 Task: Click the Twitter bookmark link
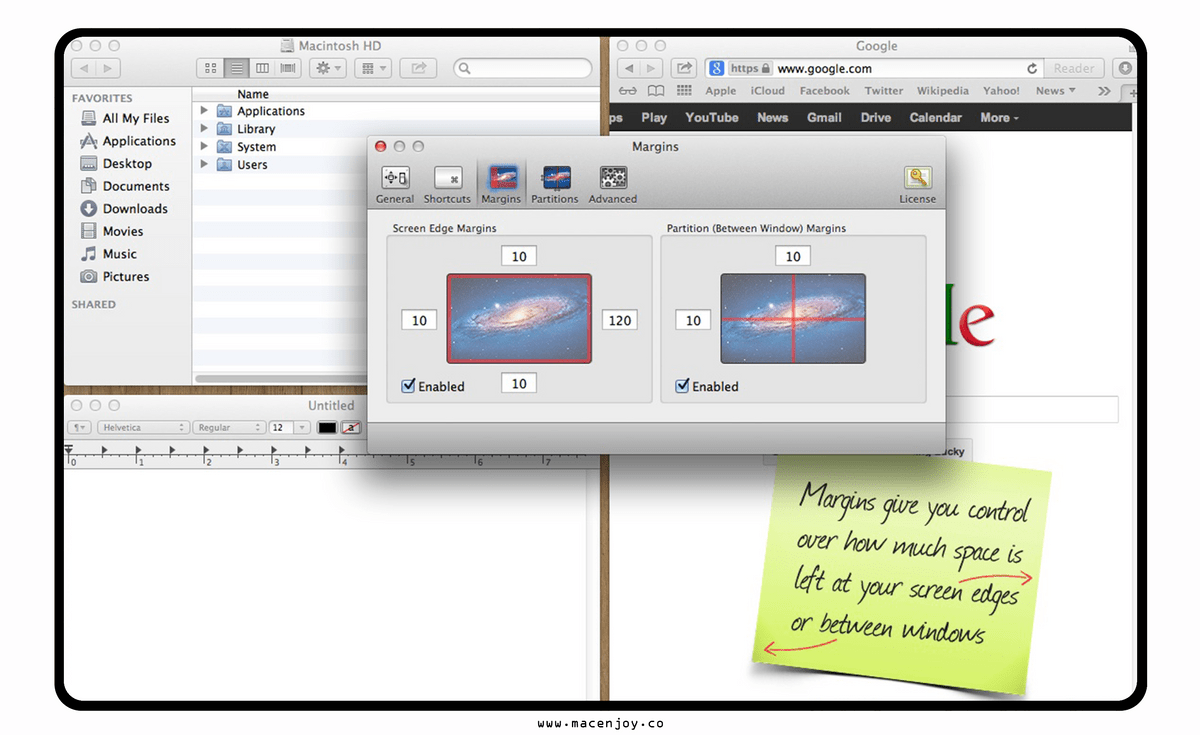[x=883, y=91]
